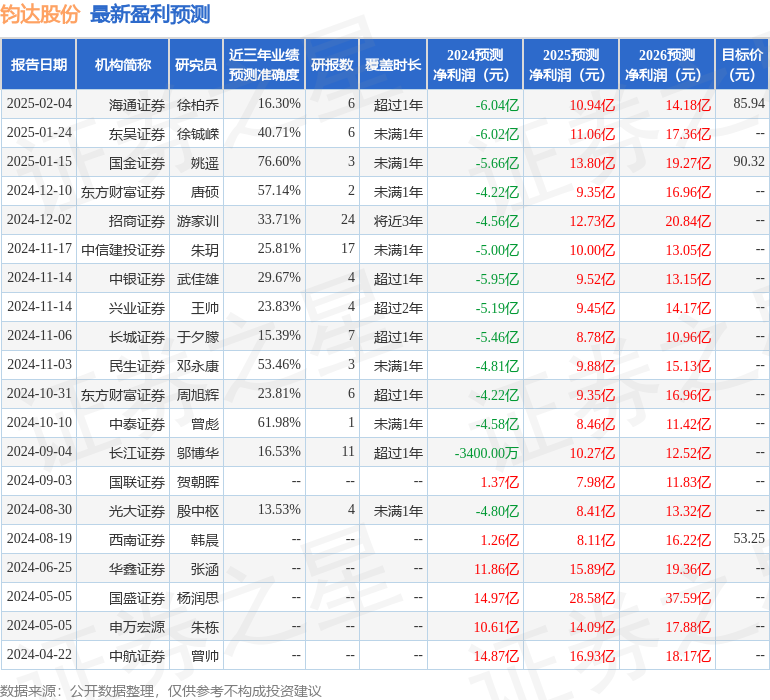Select the 2025预测净利润 column header
770x700 pixels.
[x=571, y=64]
